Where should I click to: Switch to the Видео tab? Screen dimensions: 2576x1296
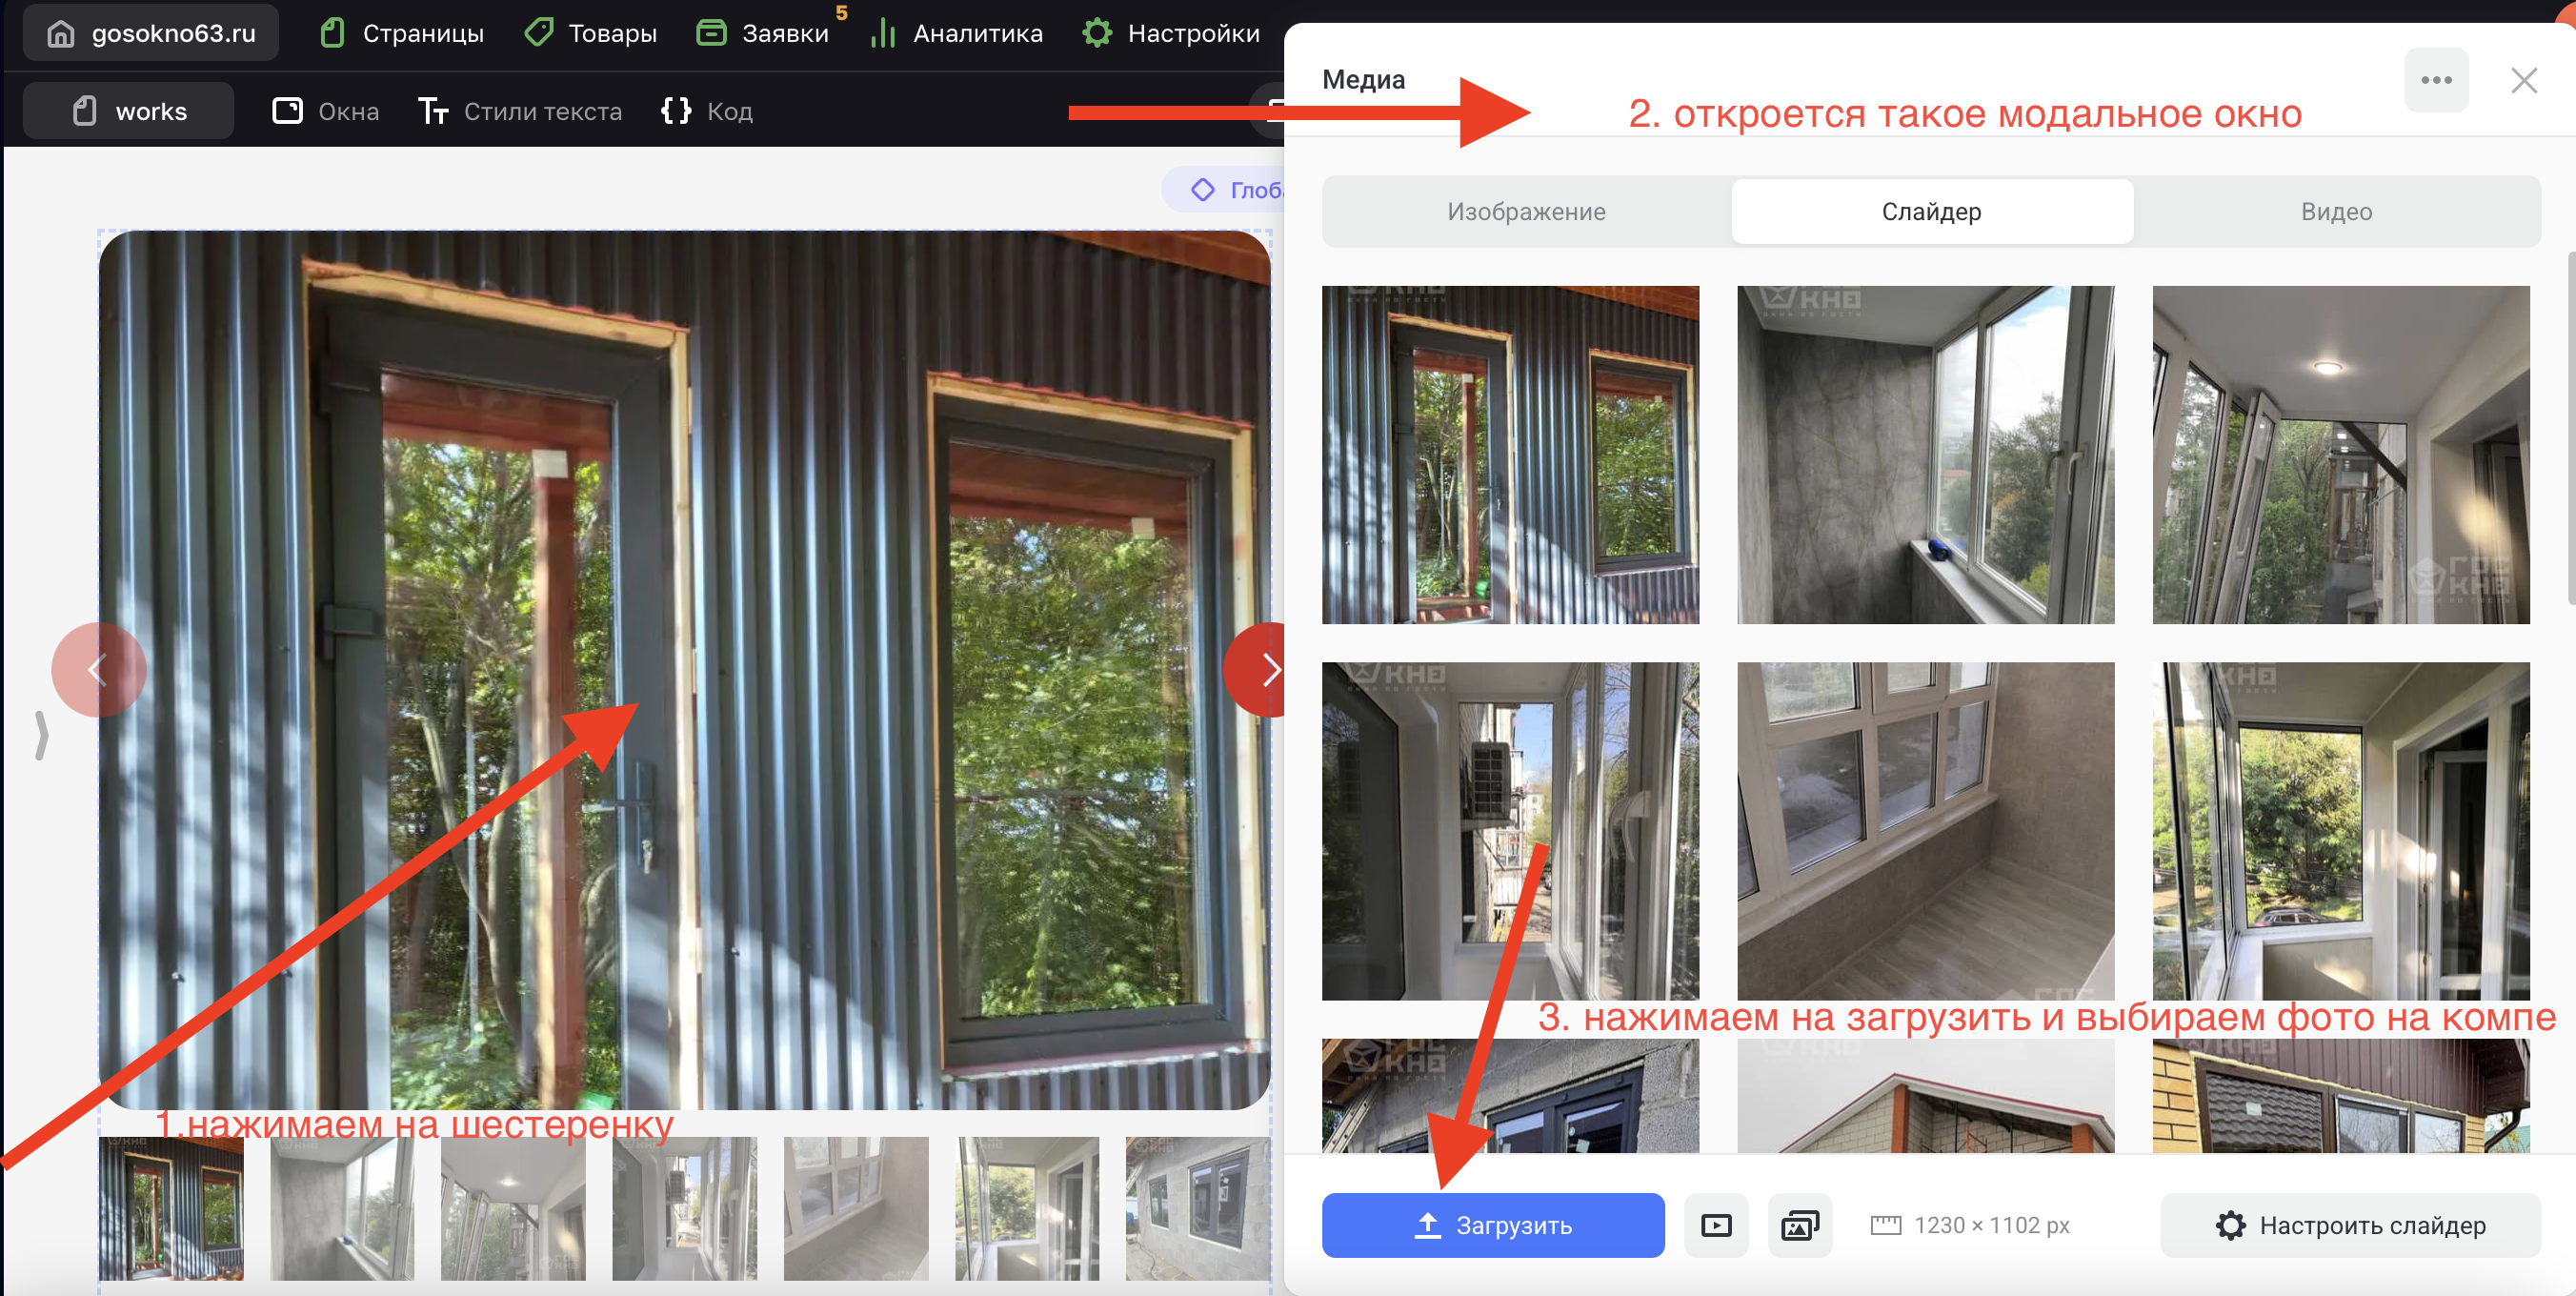(2336, 211)
